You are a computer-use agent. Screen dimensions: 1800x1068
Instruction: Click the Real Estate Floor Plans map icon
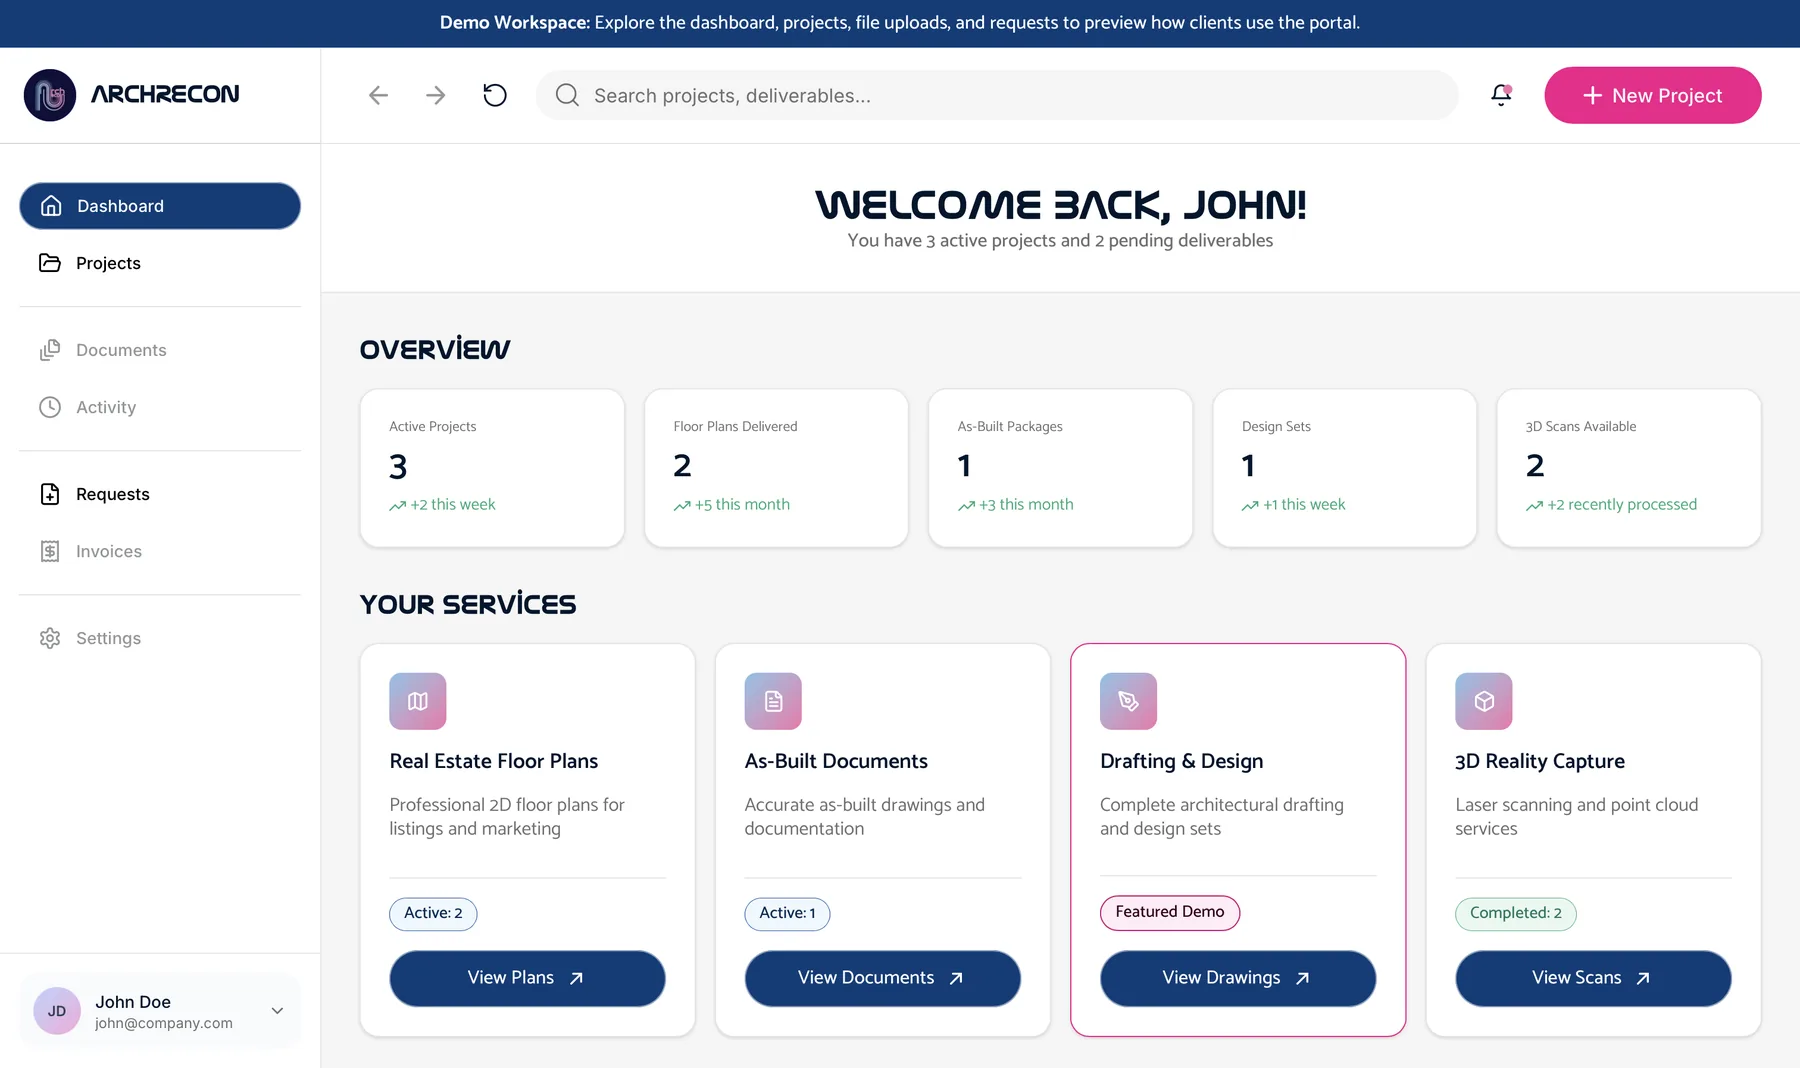tap(418, 701)
